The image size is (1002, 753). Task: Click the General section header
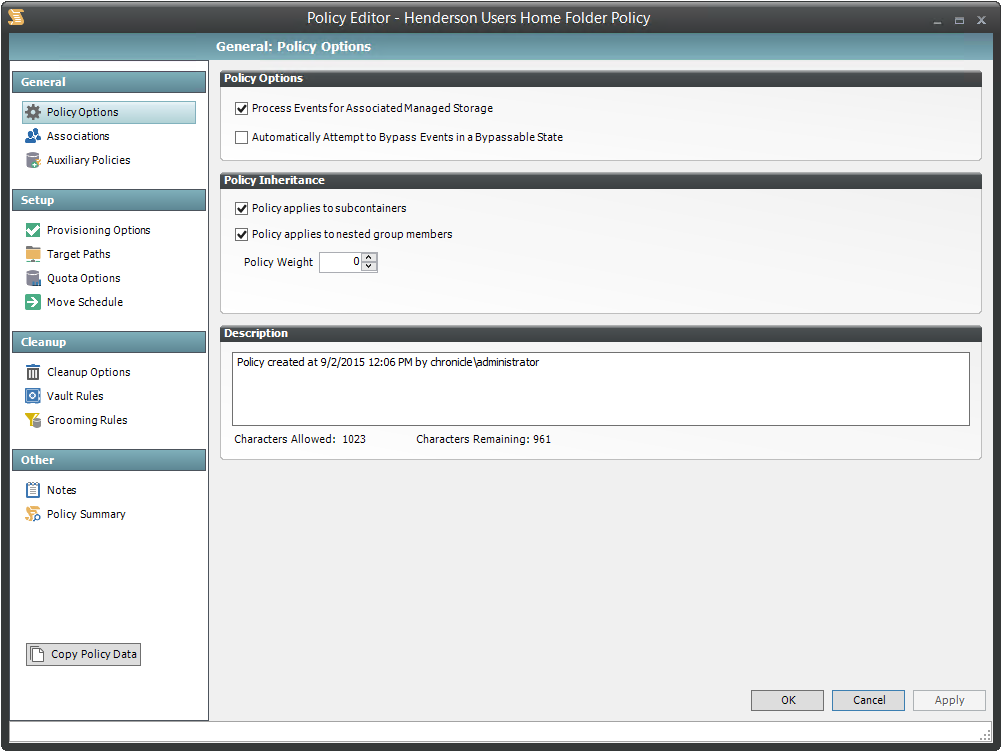[109, 82]
